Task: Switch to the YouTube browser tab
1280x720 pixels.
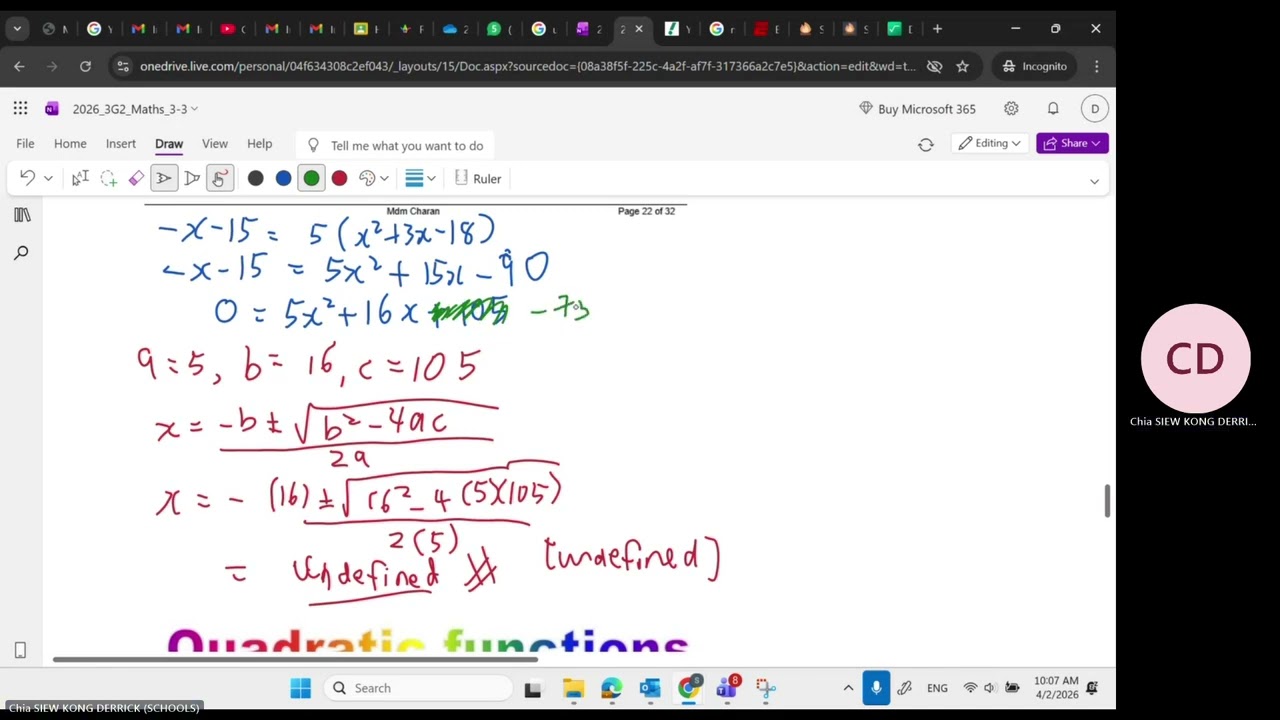Action: tap(234, 29)
